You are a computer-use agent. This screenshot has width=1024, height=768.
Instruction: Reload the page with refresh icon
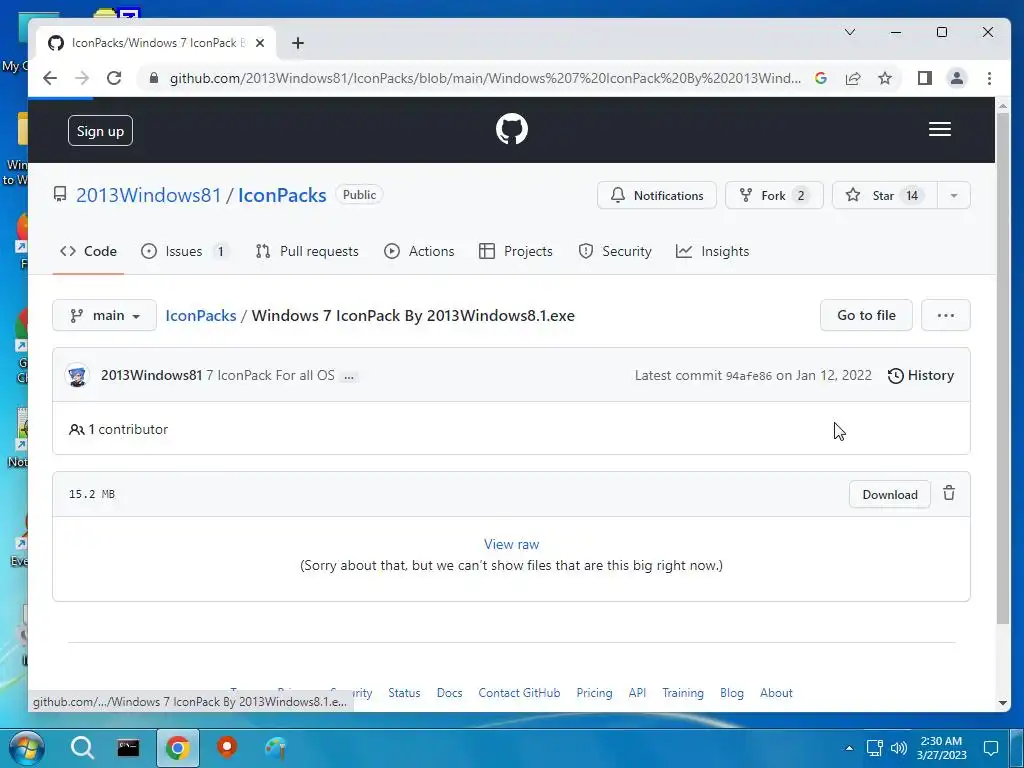pos(114,78)
